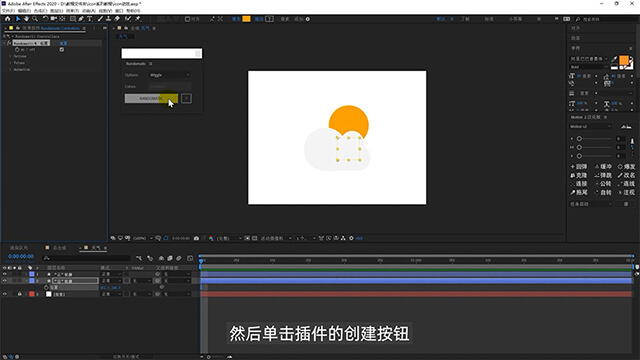Select the Clone Stamp tool

pos(108,19)
